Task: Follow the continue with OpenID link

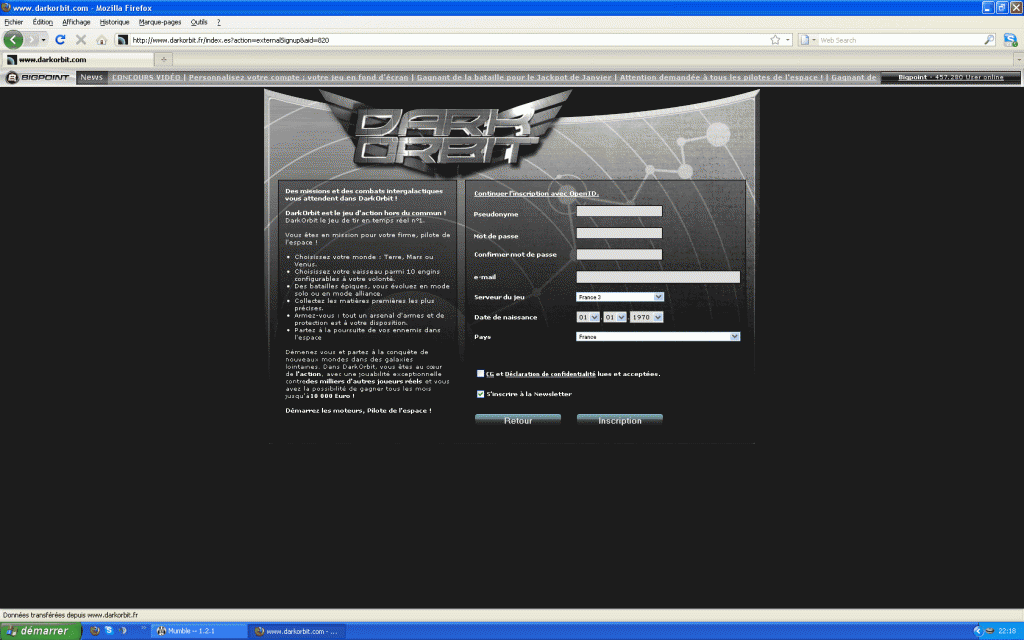Action: (536, 193)
